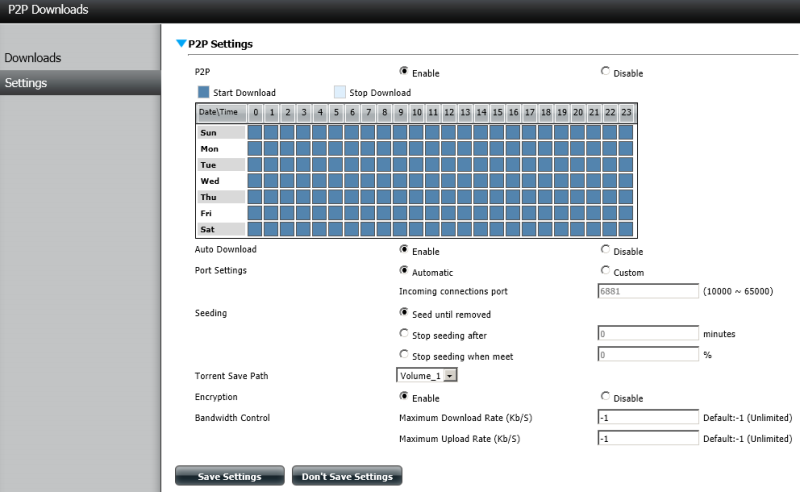The width and height of the screenshot is (800, 492).
Task: Open the Downloads page in sidebar
Action: [x=33, y=58]
